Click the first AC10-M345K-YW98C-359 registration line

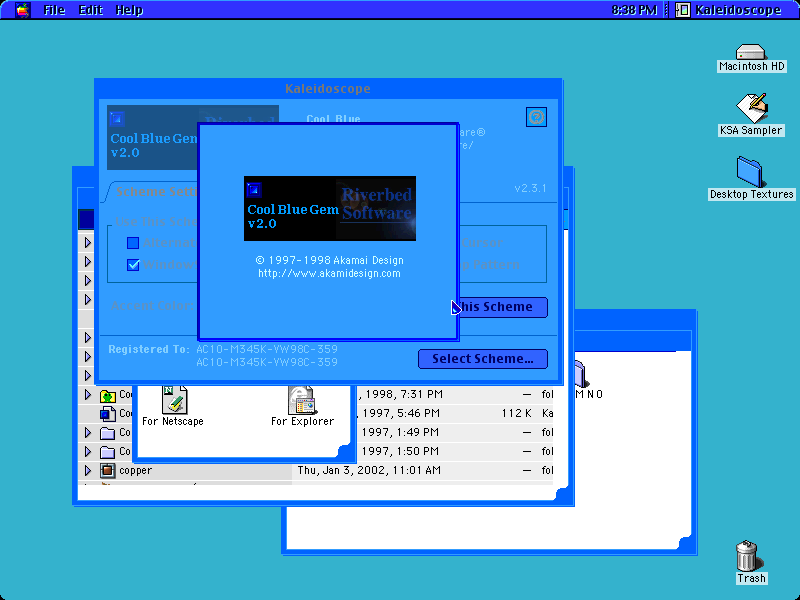click(267, 349)
